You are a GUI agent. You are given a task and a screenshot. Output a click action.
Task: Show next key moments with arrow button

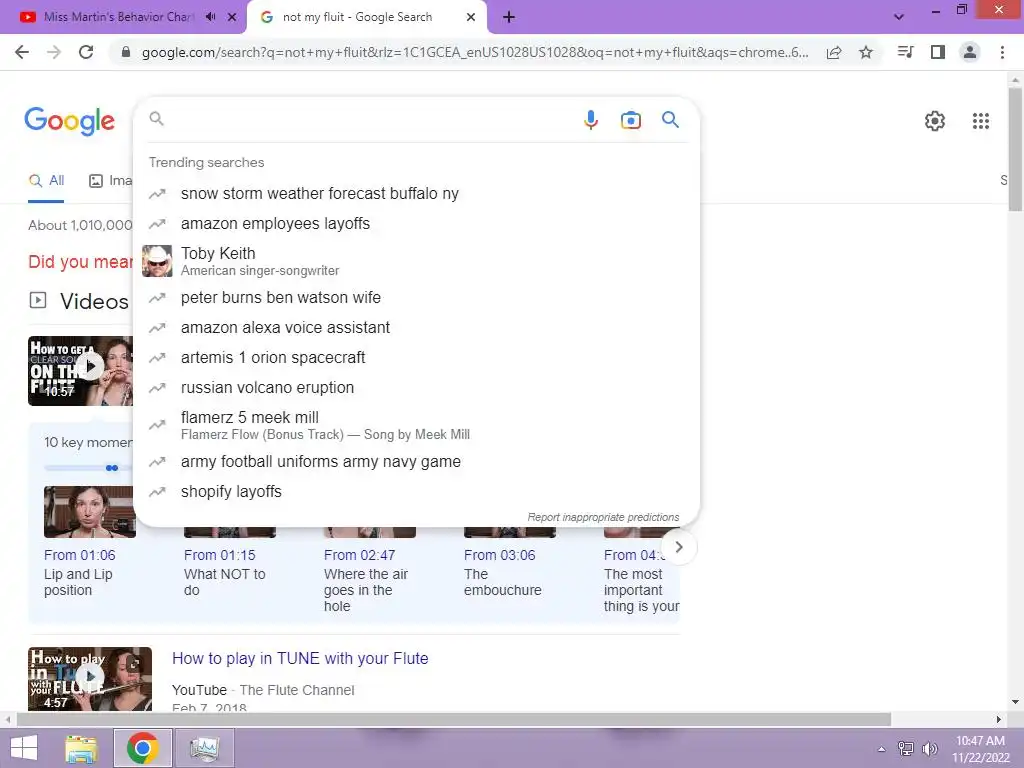click(679, 547)
